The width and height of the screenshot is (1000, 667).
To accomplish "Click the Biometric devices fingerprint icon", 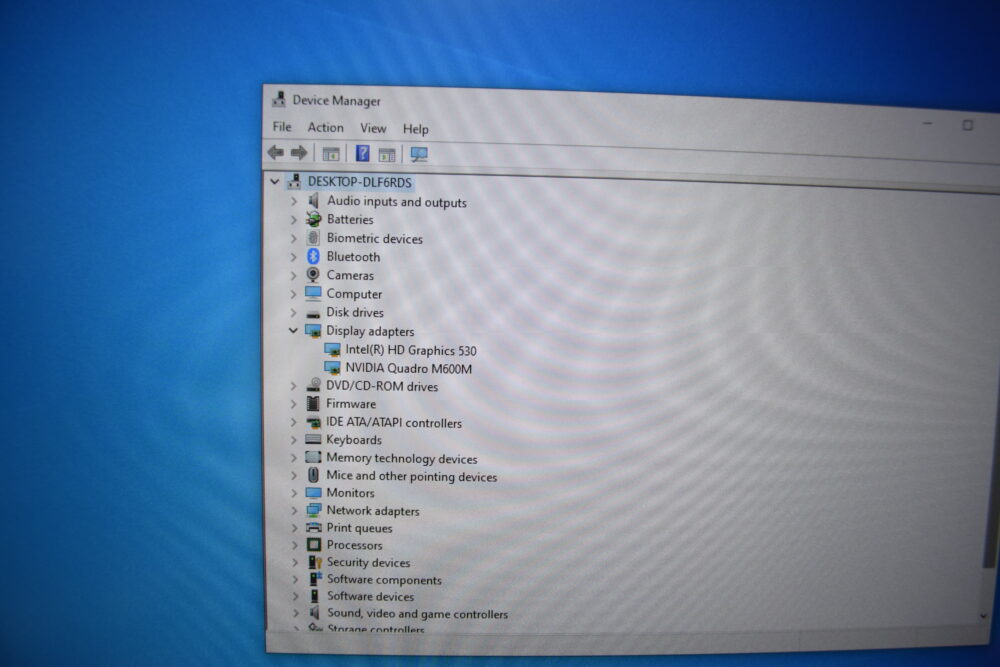I will 313,238.
